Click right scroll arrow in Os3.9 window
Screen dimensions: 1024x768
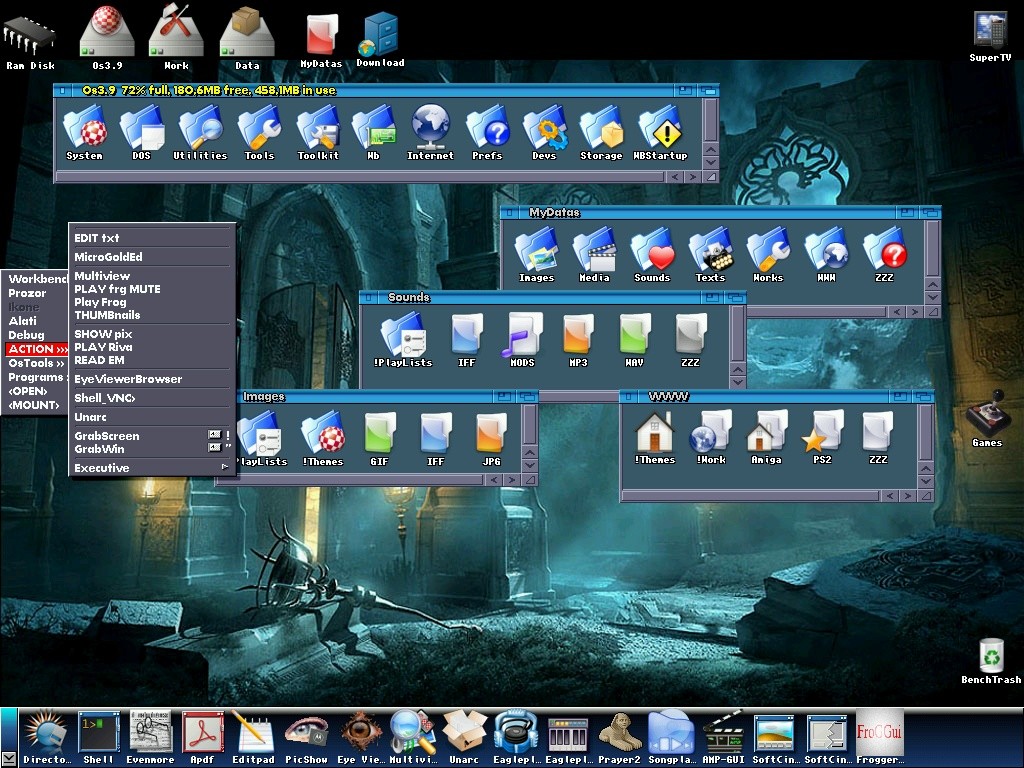tap(693, 177)
